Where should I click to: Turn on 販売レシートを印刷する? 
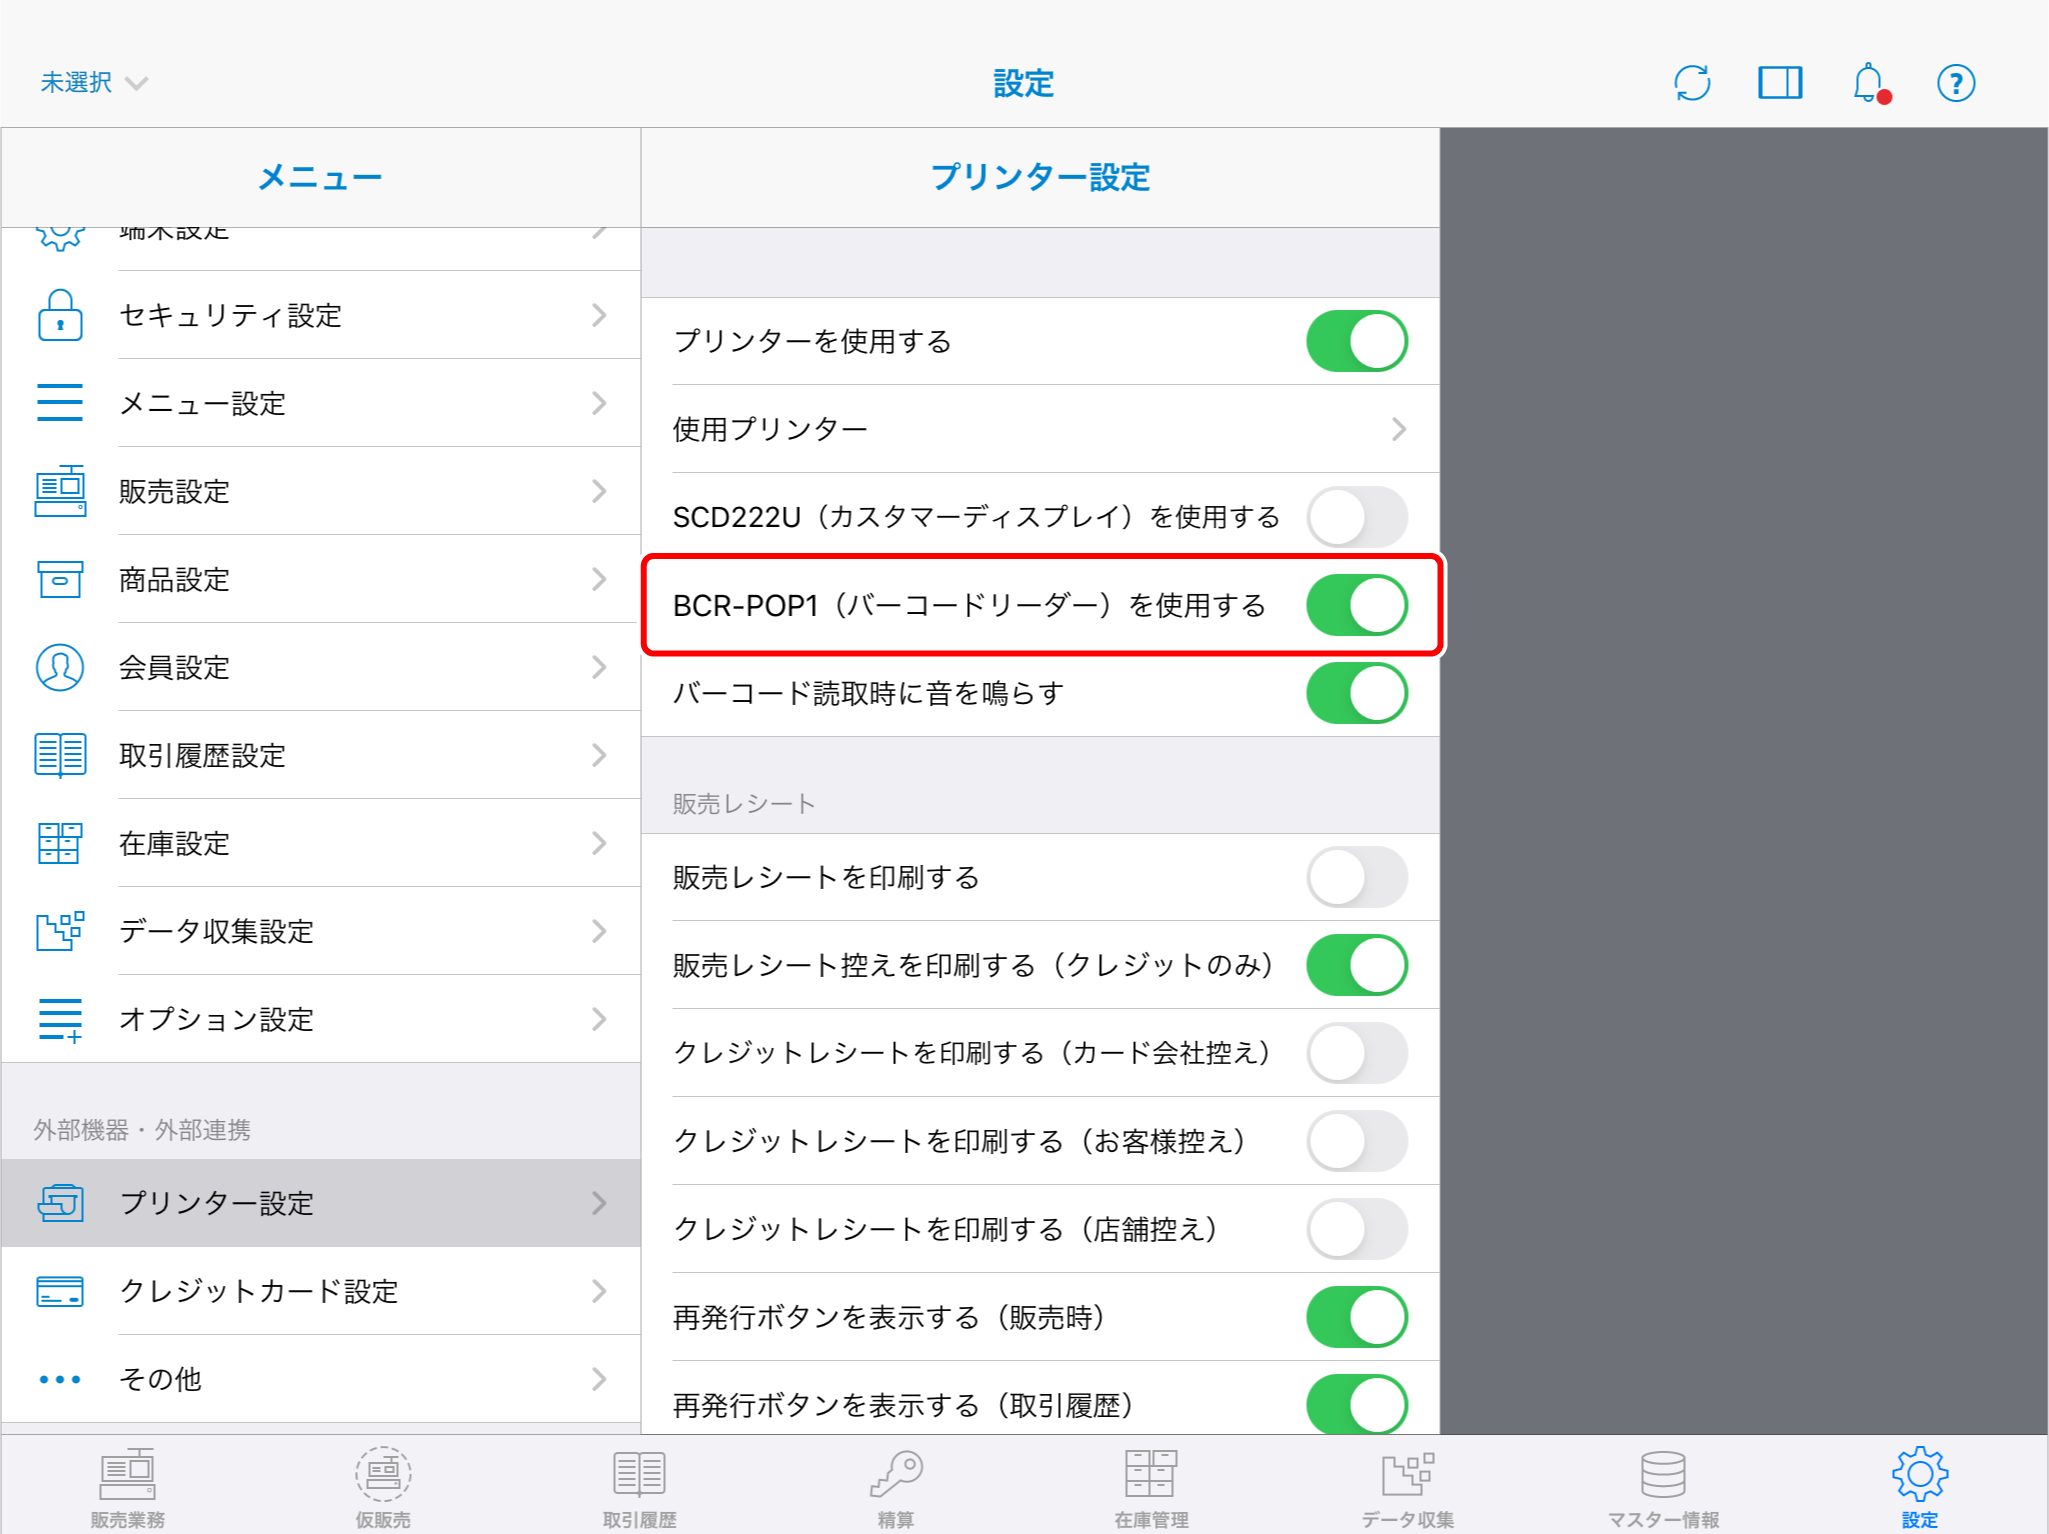tap(1357, 877)
